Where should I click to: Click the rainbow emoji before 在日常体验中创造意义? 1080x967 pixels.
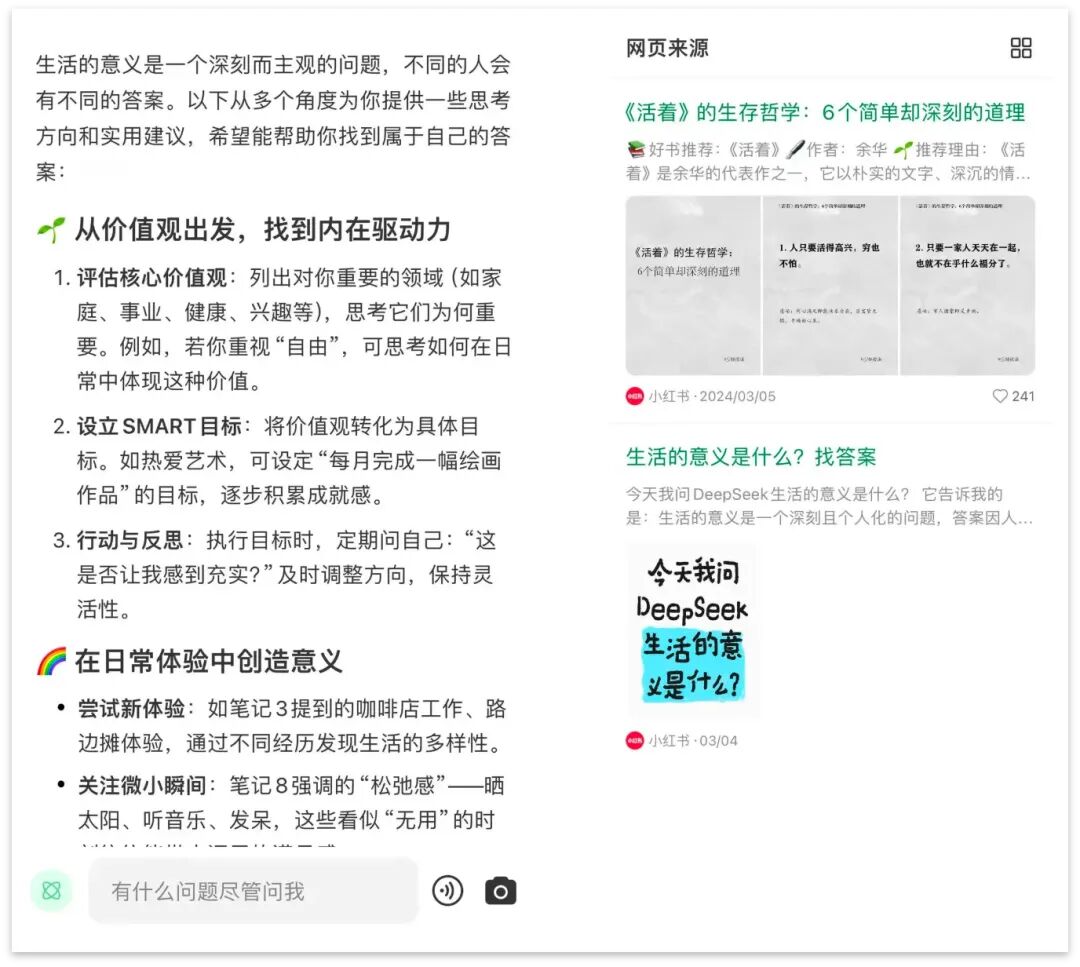point(52,661)
